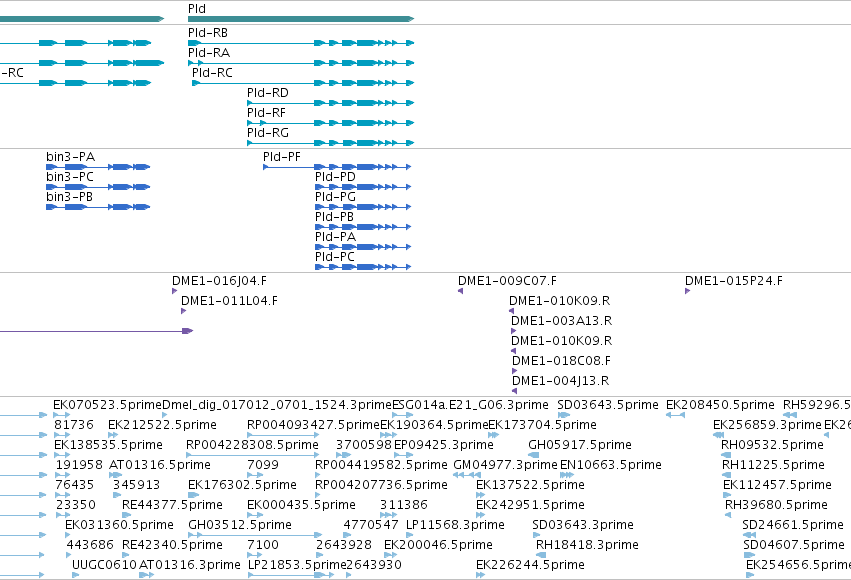Select the Pld-RA transcript label
Screen dimensions: 851x580
click(209, 53)
